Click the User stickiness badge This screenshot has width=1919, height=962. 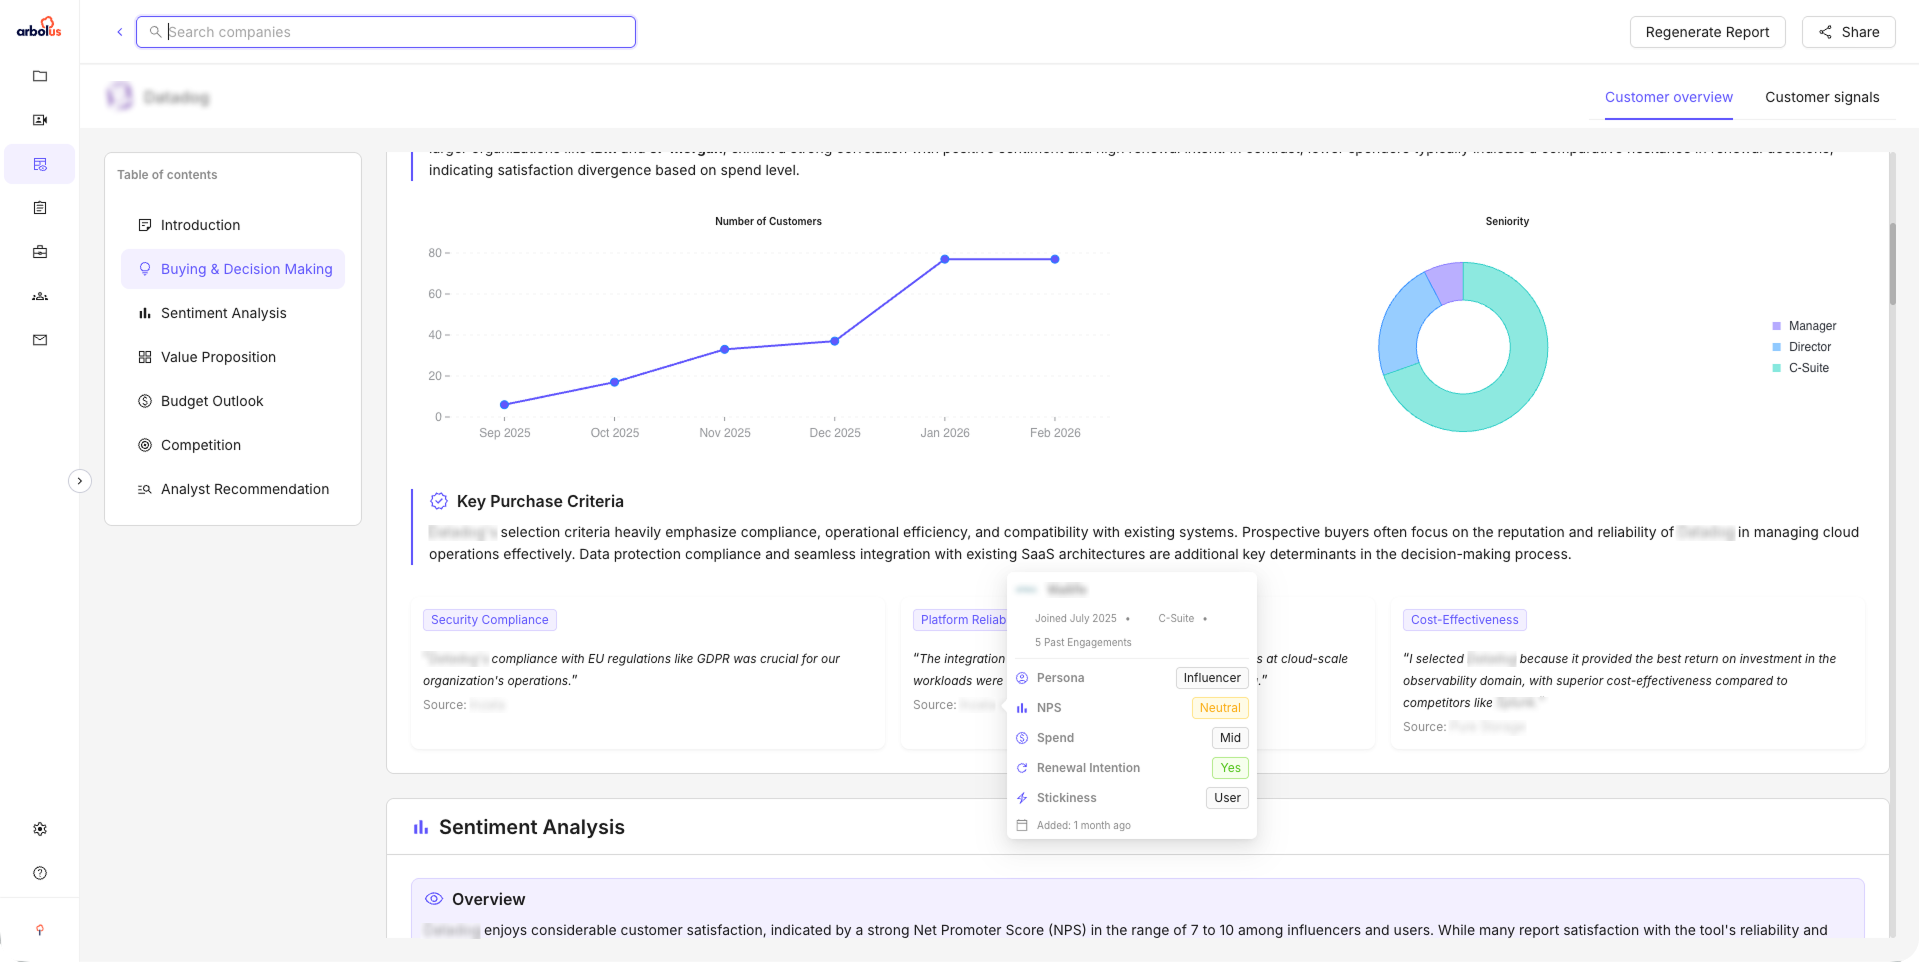click(x=1227, y=798)
